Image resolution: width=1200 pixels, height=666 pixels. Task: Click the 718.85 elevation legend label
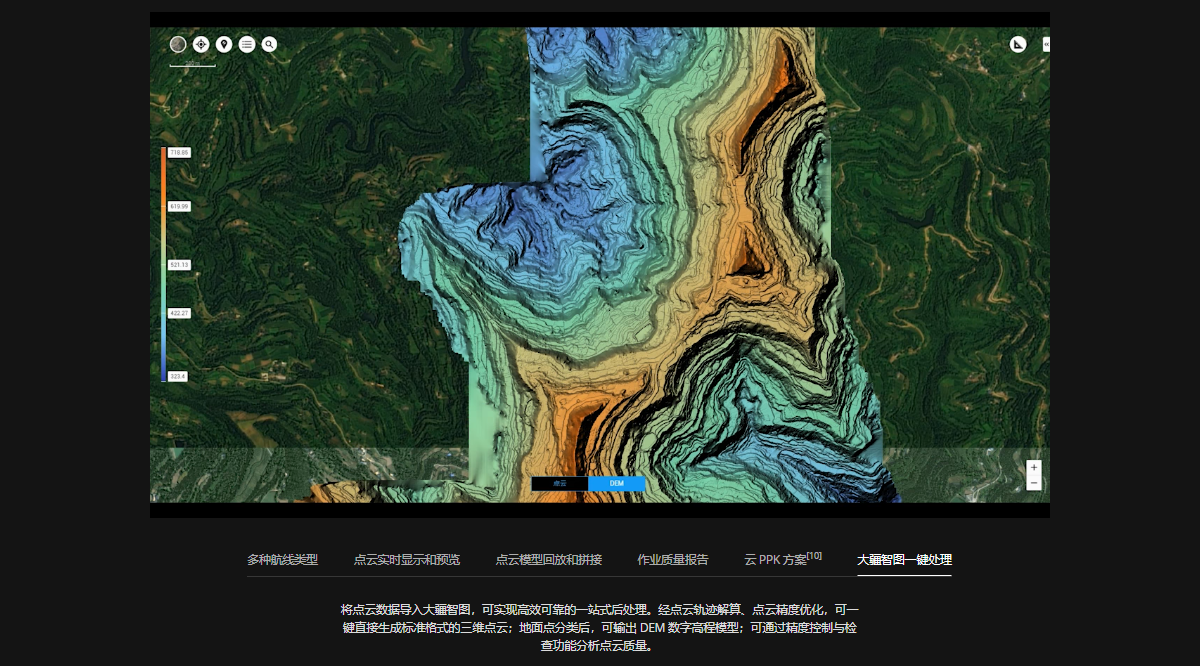(x=179, y=152)
